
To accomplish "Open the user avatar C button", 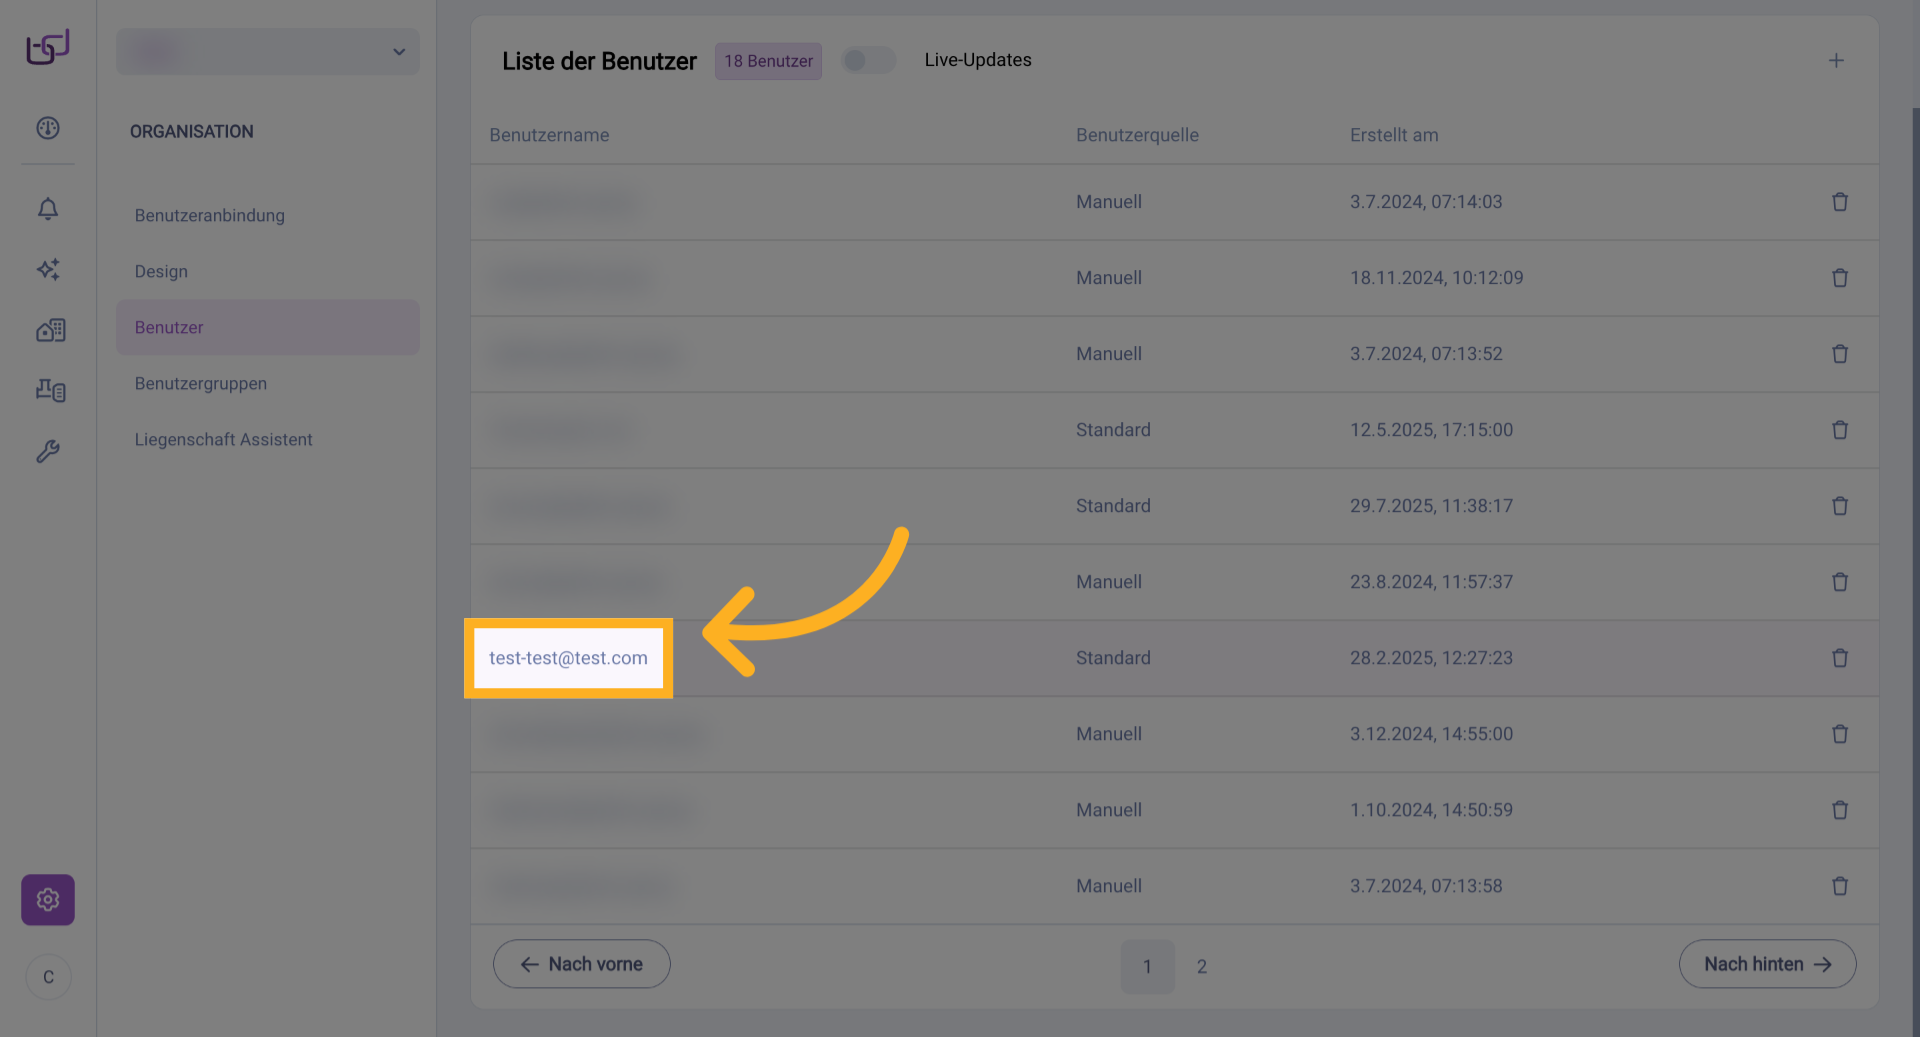I will click(48, 977).
